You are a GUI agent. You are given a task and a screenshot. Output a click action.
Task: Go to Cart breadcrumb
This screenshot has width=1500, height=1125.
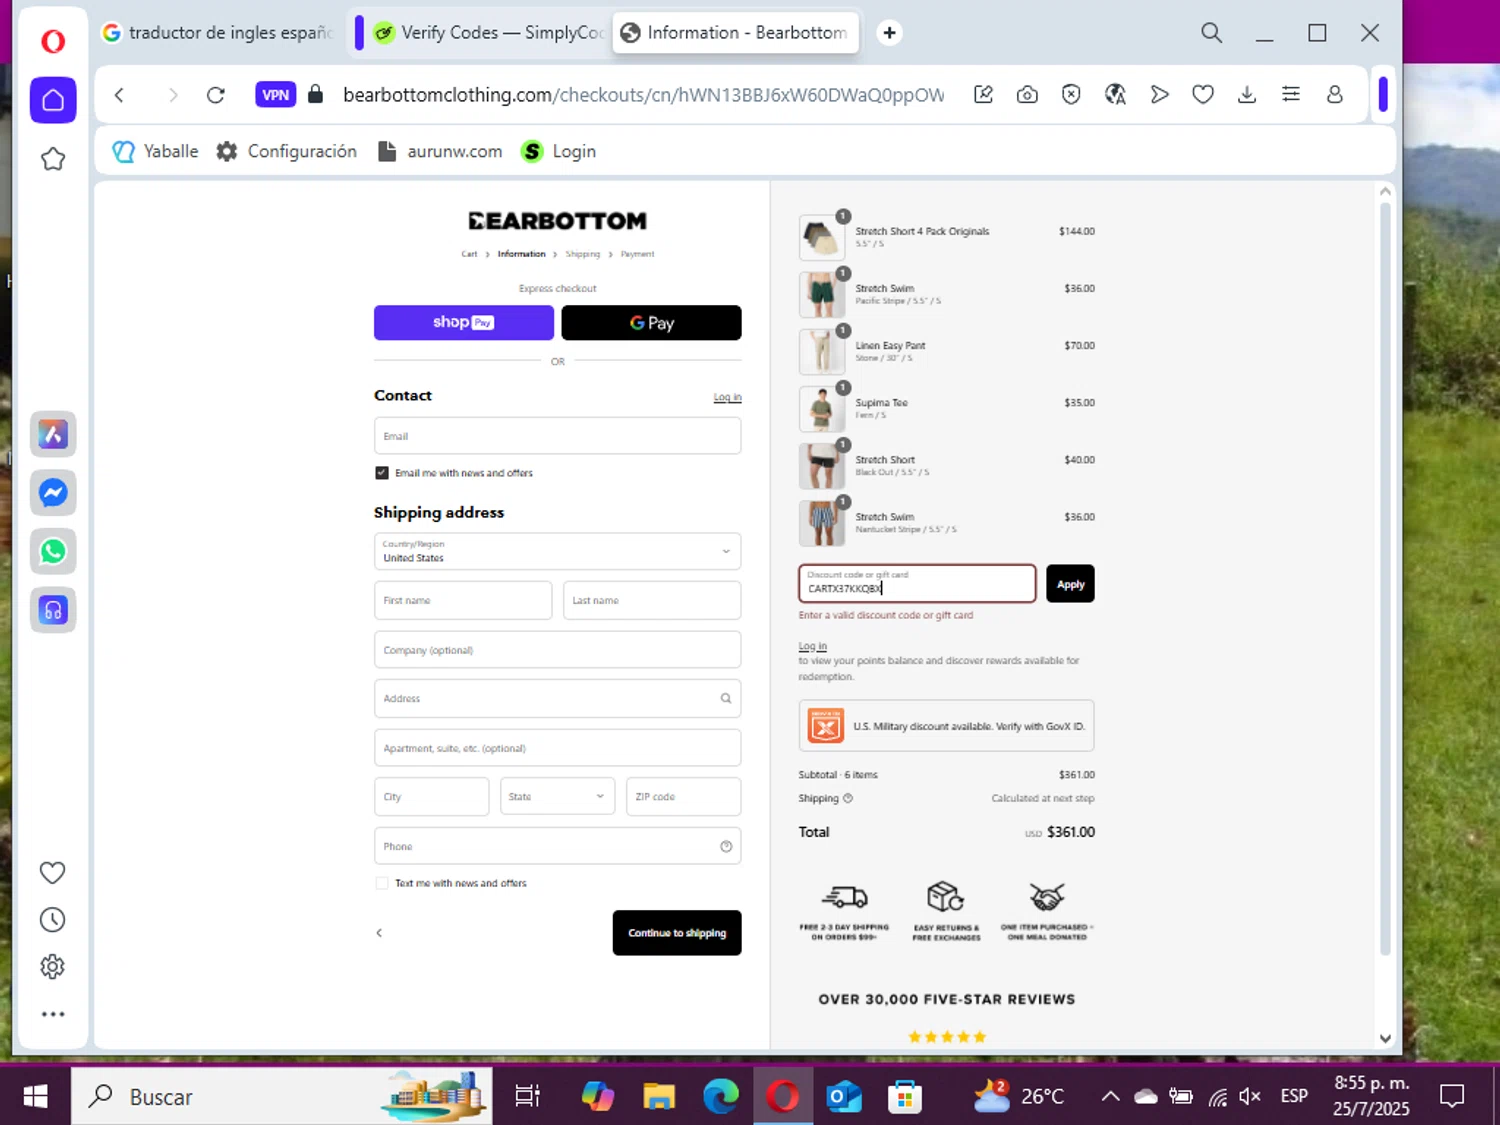pyautogui.click(x=469, y=254)
